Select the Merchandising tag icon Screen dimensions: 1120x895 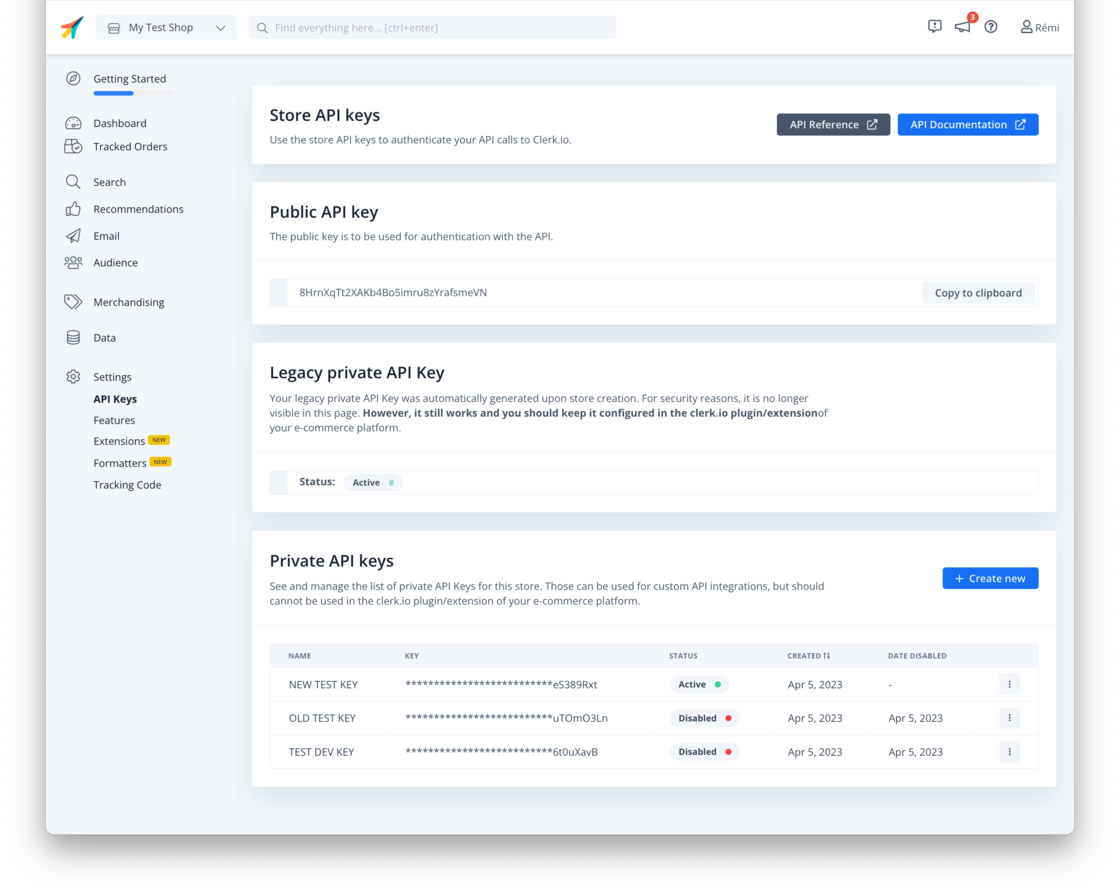(x=73, y=301)
